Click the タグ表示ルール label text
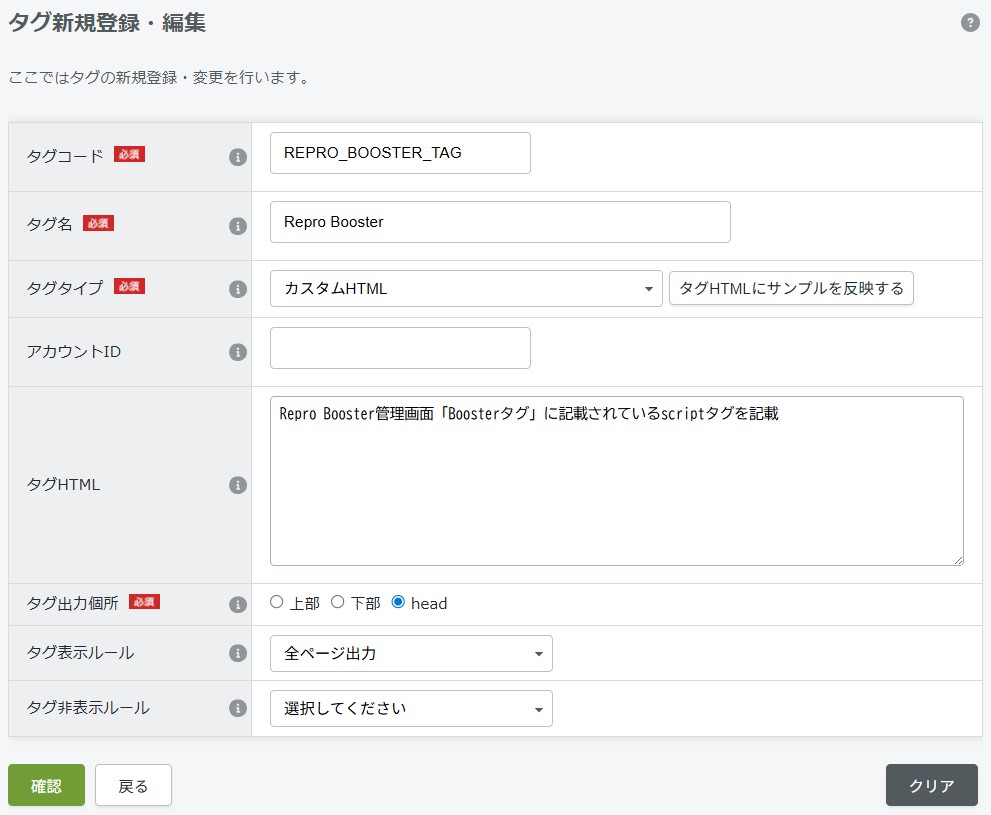This screenshot has height=815, width=991. [x=80, y=653]
